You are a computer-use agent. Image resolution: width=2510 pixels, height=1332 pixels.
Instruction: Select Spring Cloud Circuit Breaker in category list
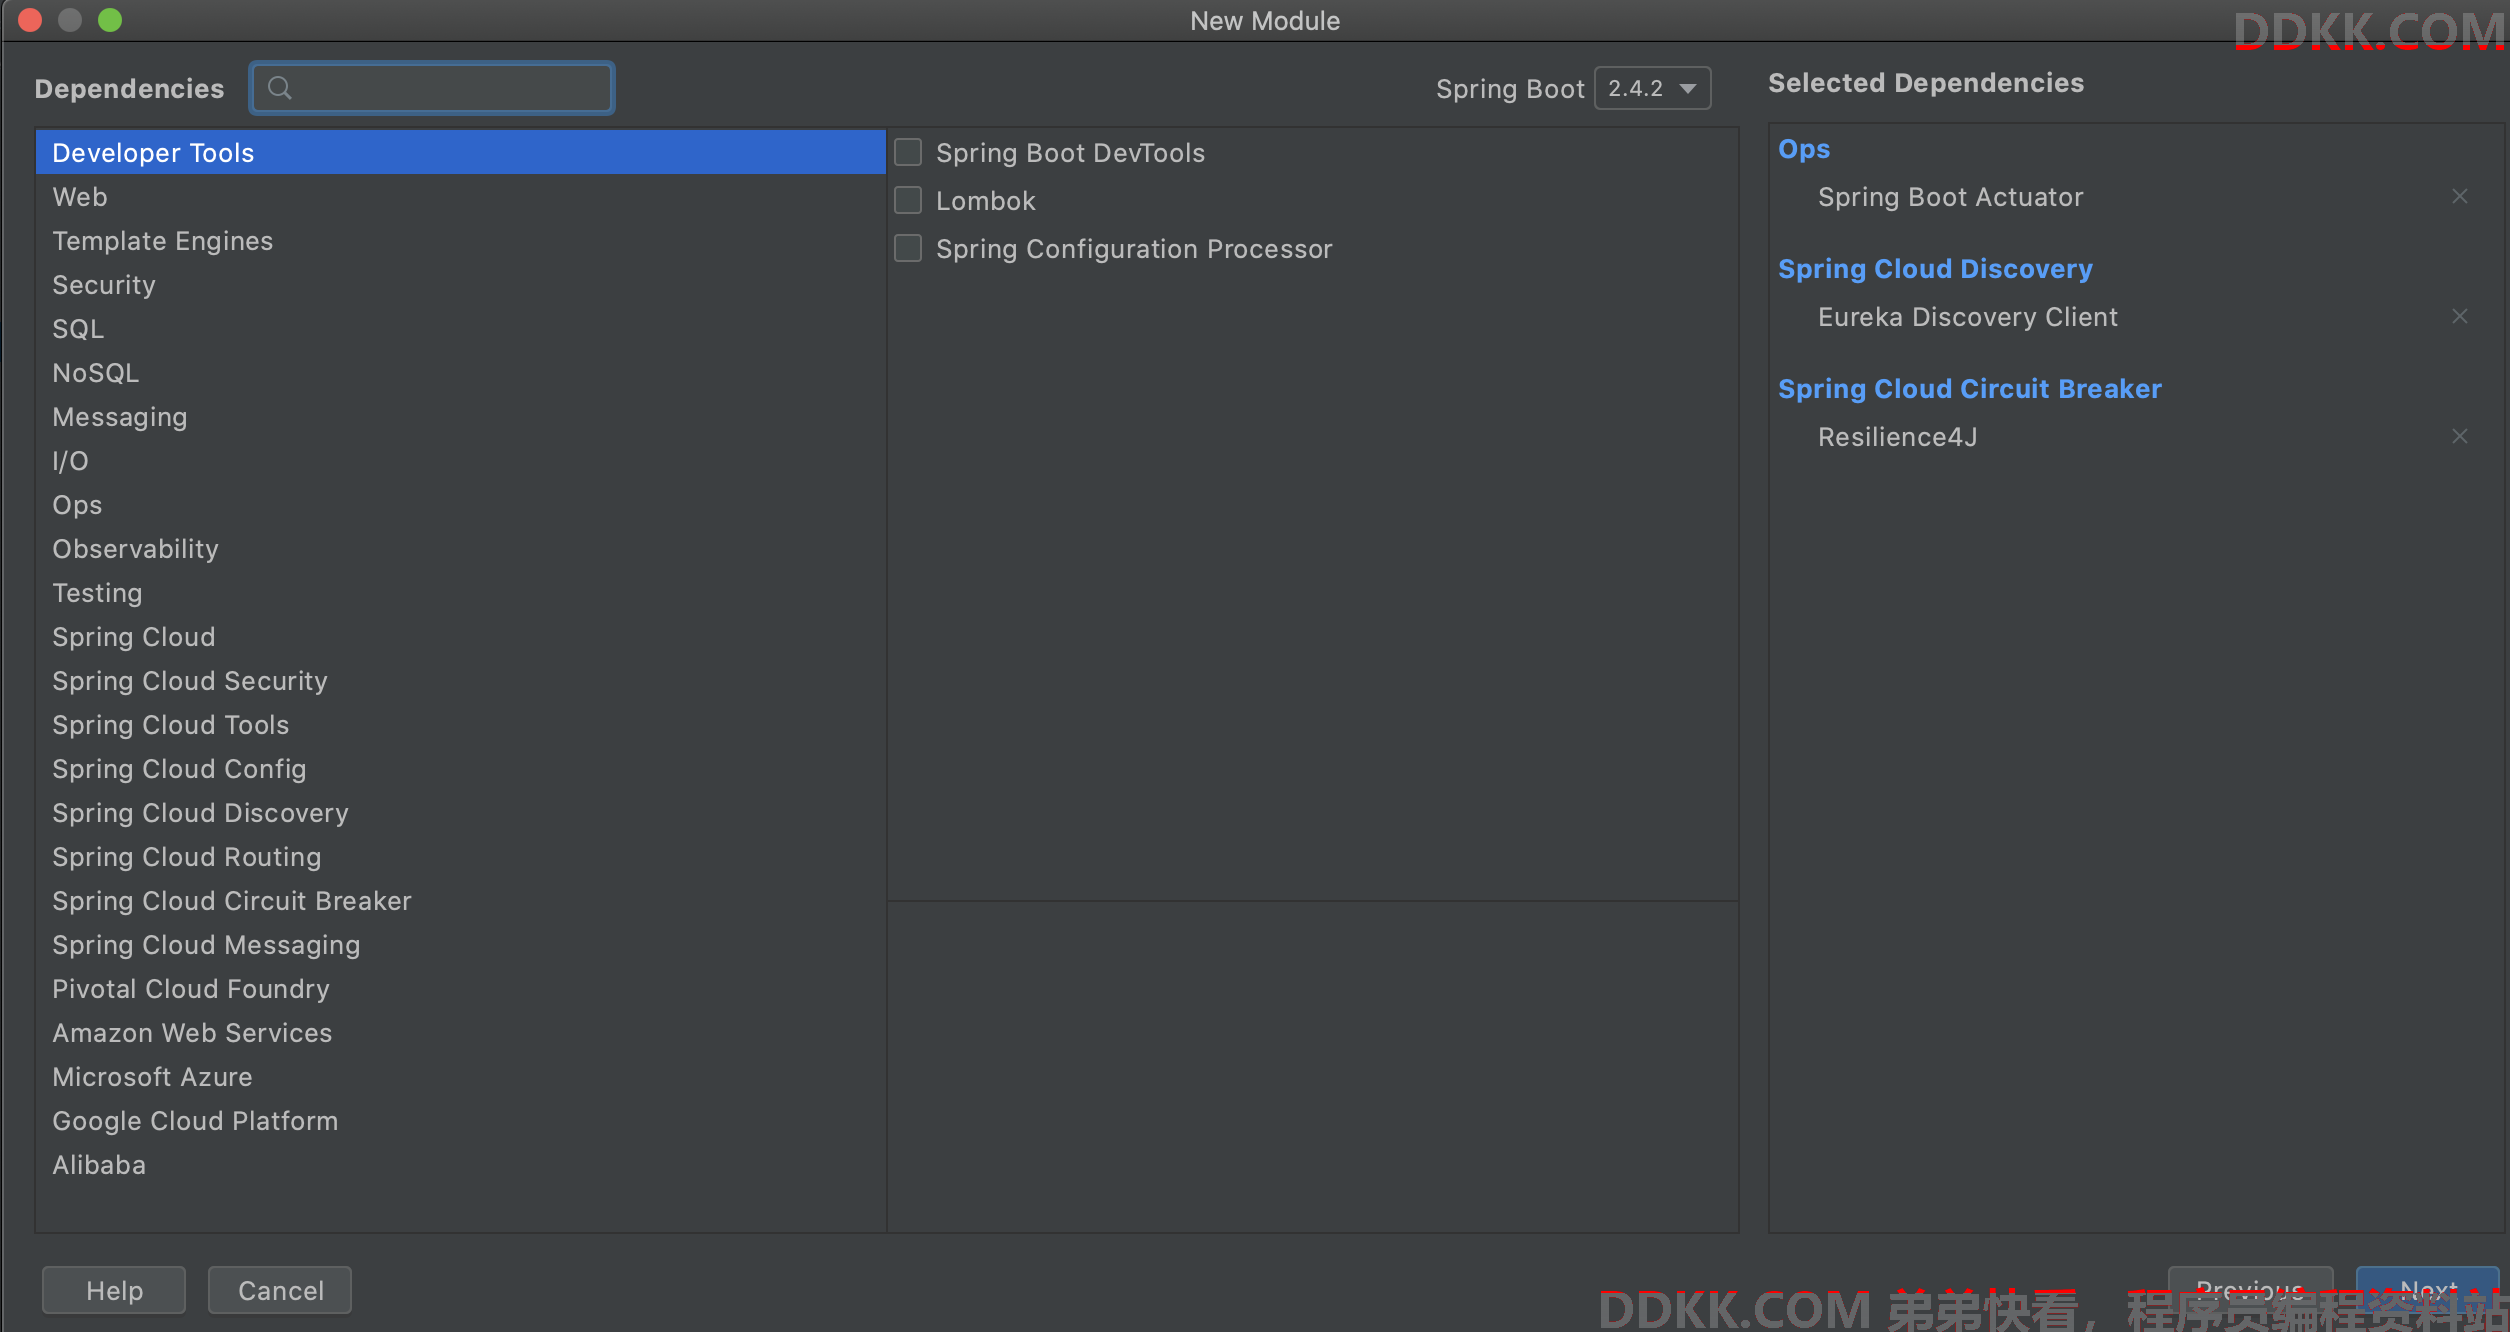tap(461, 900)
